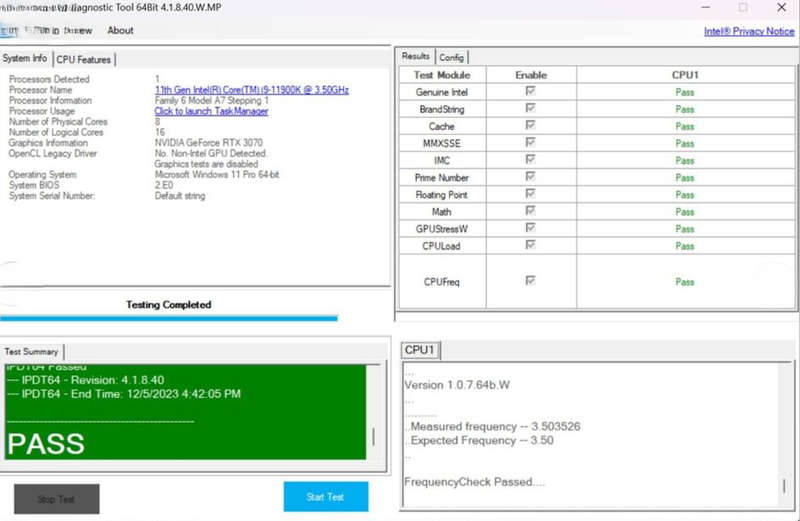This screenshot has height=521, width=800.
Task: Select the Test Summary tab
Action: coord(32,352)
